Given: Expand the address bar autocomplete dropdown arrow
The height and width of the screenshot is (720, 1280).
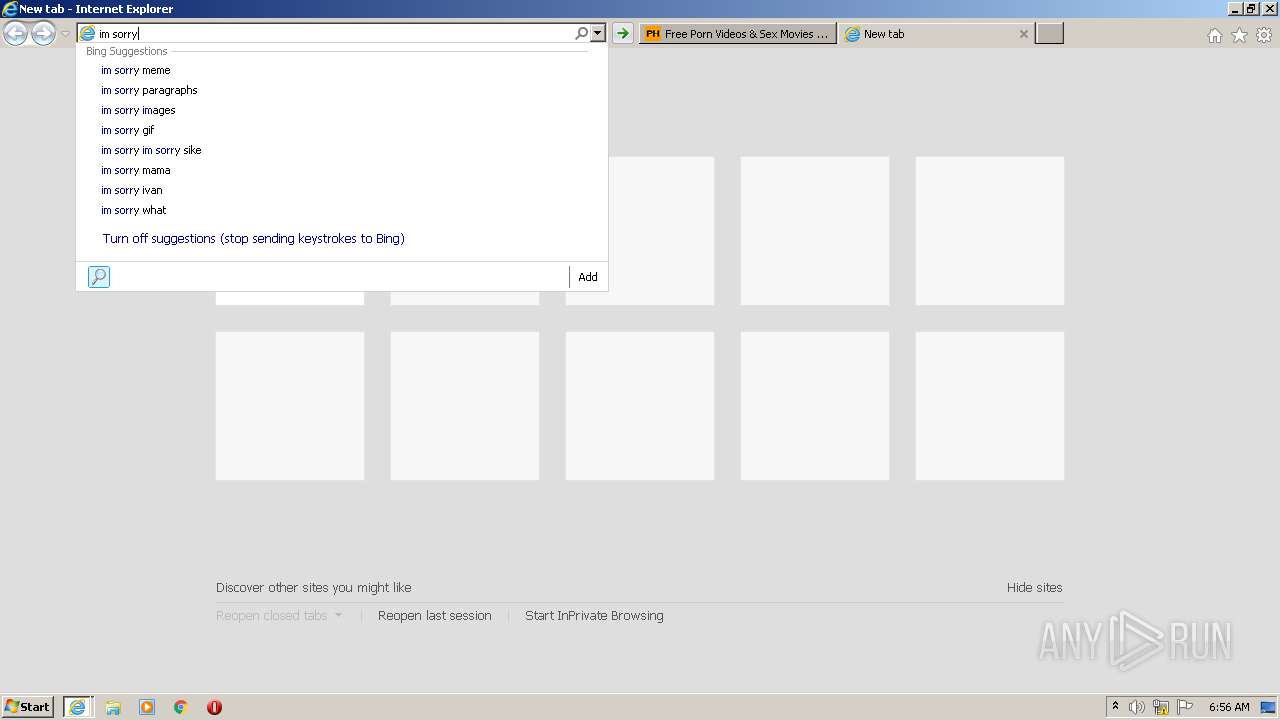Looking at the screenshot, I should click(598, 34).
